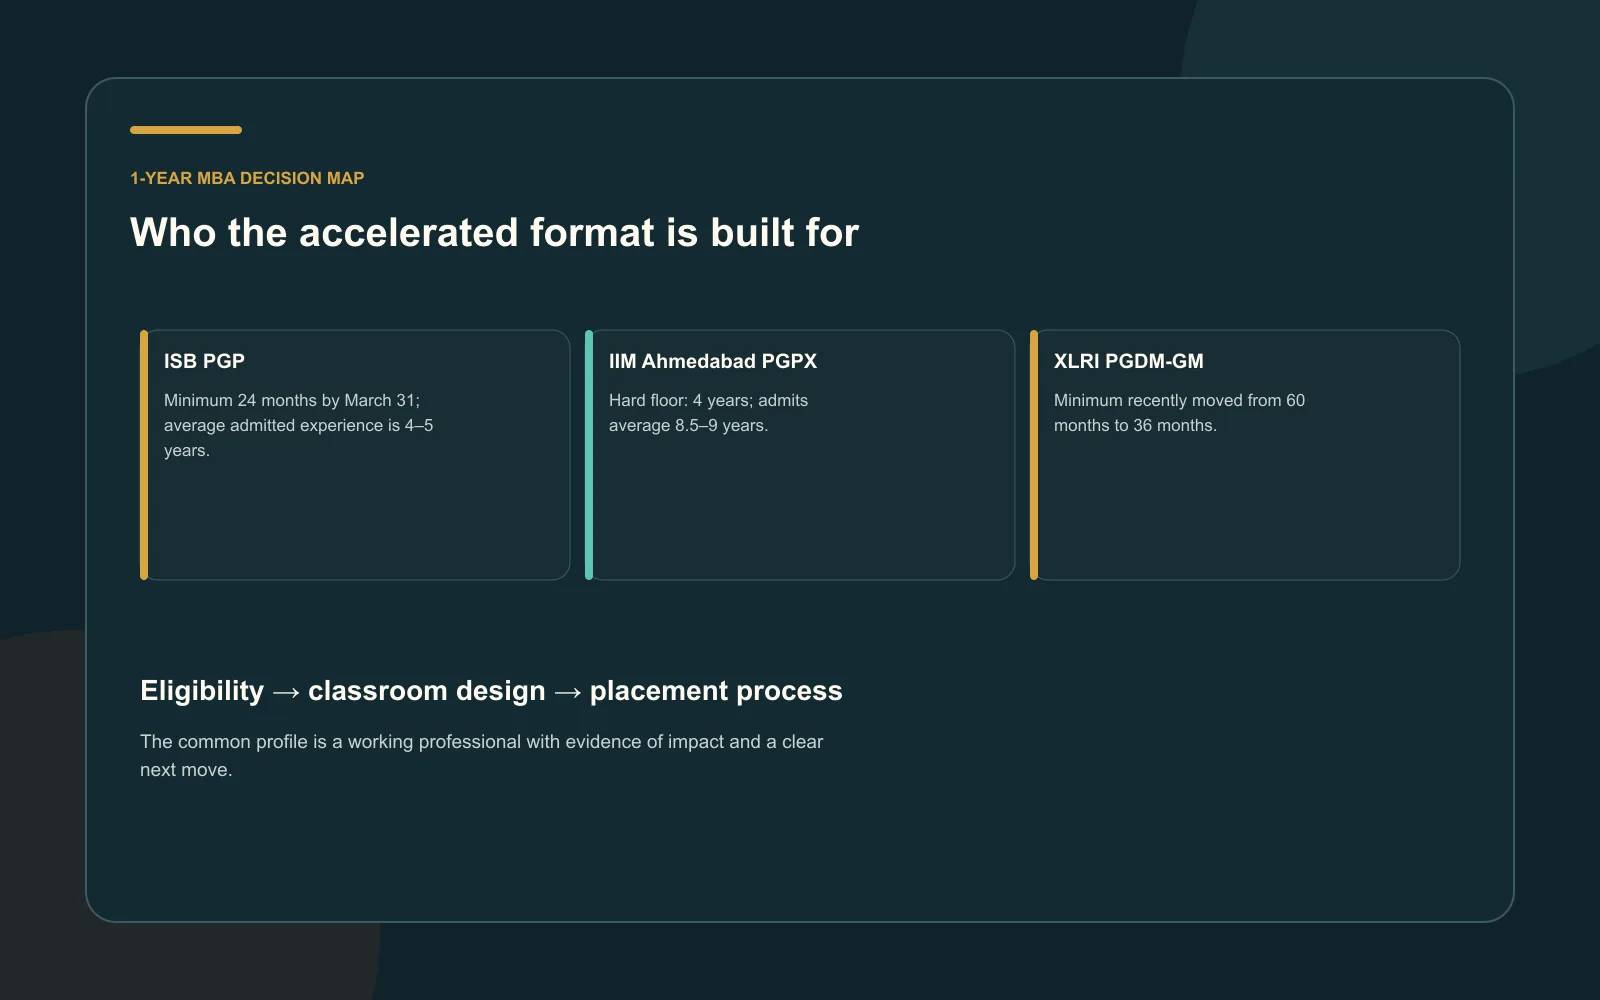Select the 'Minimum recently moved from 60 months' text
Image resolution: width=1600 pixels, height=1000 pixels.
[1179, 413]
